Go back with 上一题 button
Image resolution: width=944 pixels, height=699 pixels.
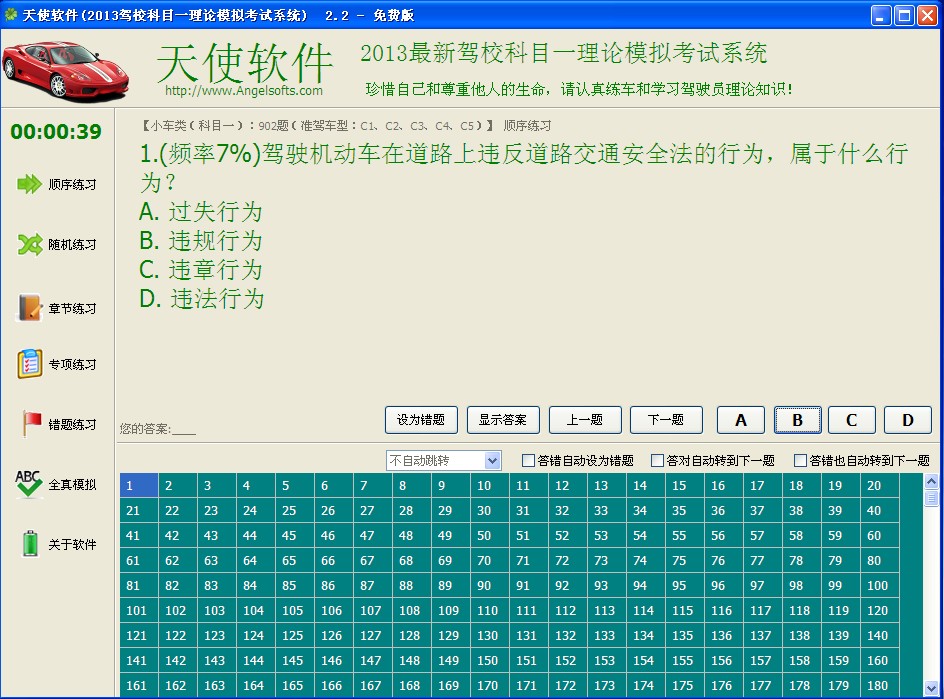click(x=585, y=420)
